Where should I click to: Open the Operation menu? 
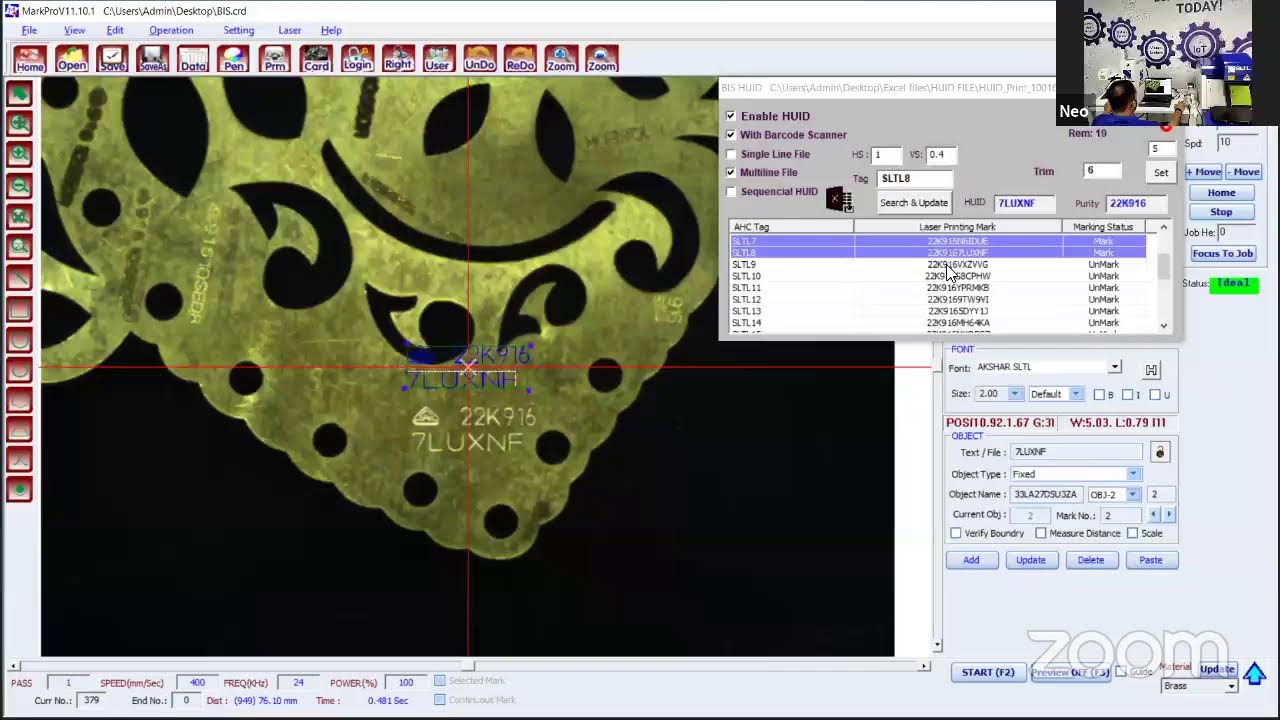coord(171,30)
